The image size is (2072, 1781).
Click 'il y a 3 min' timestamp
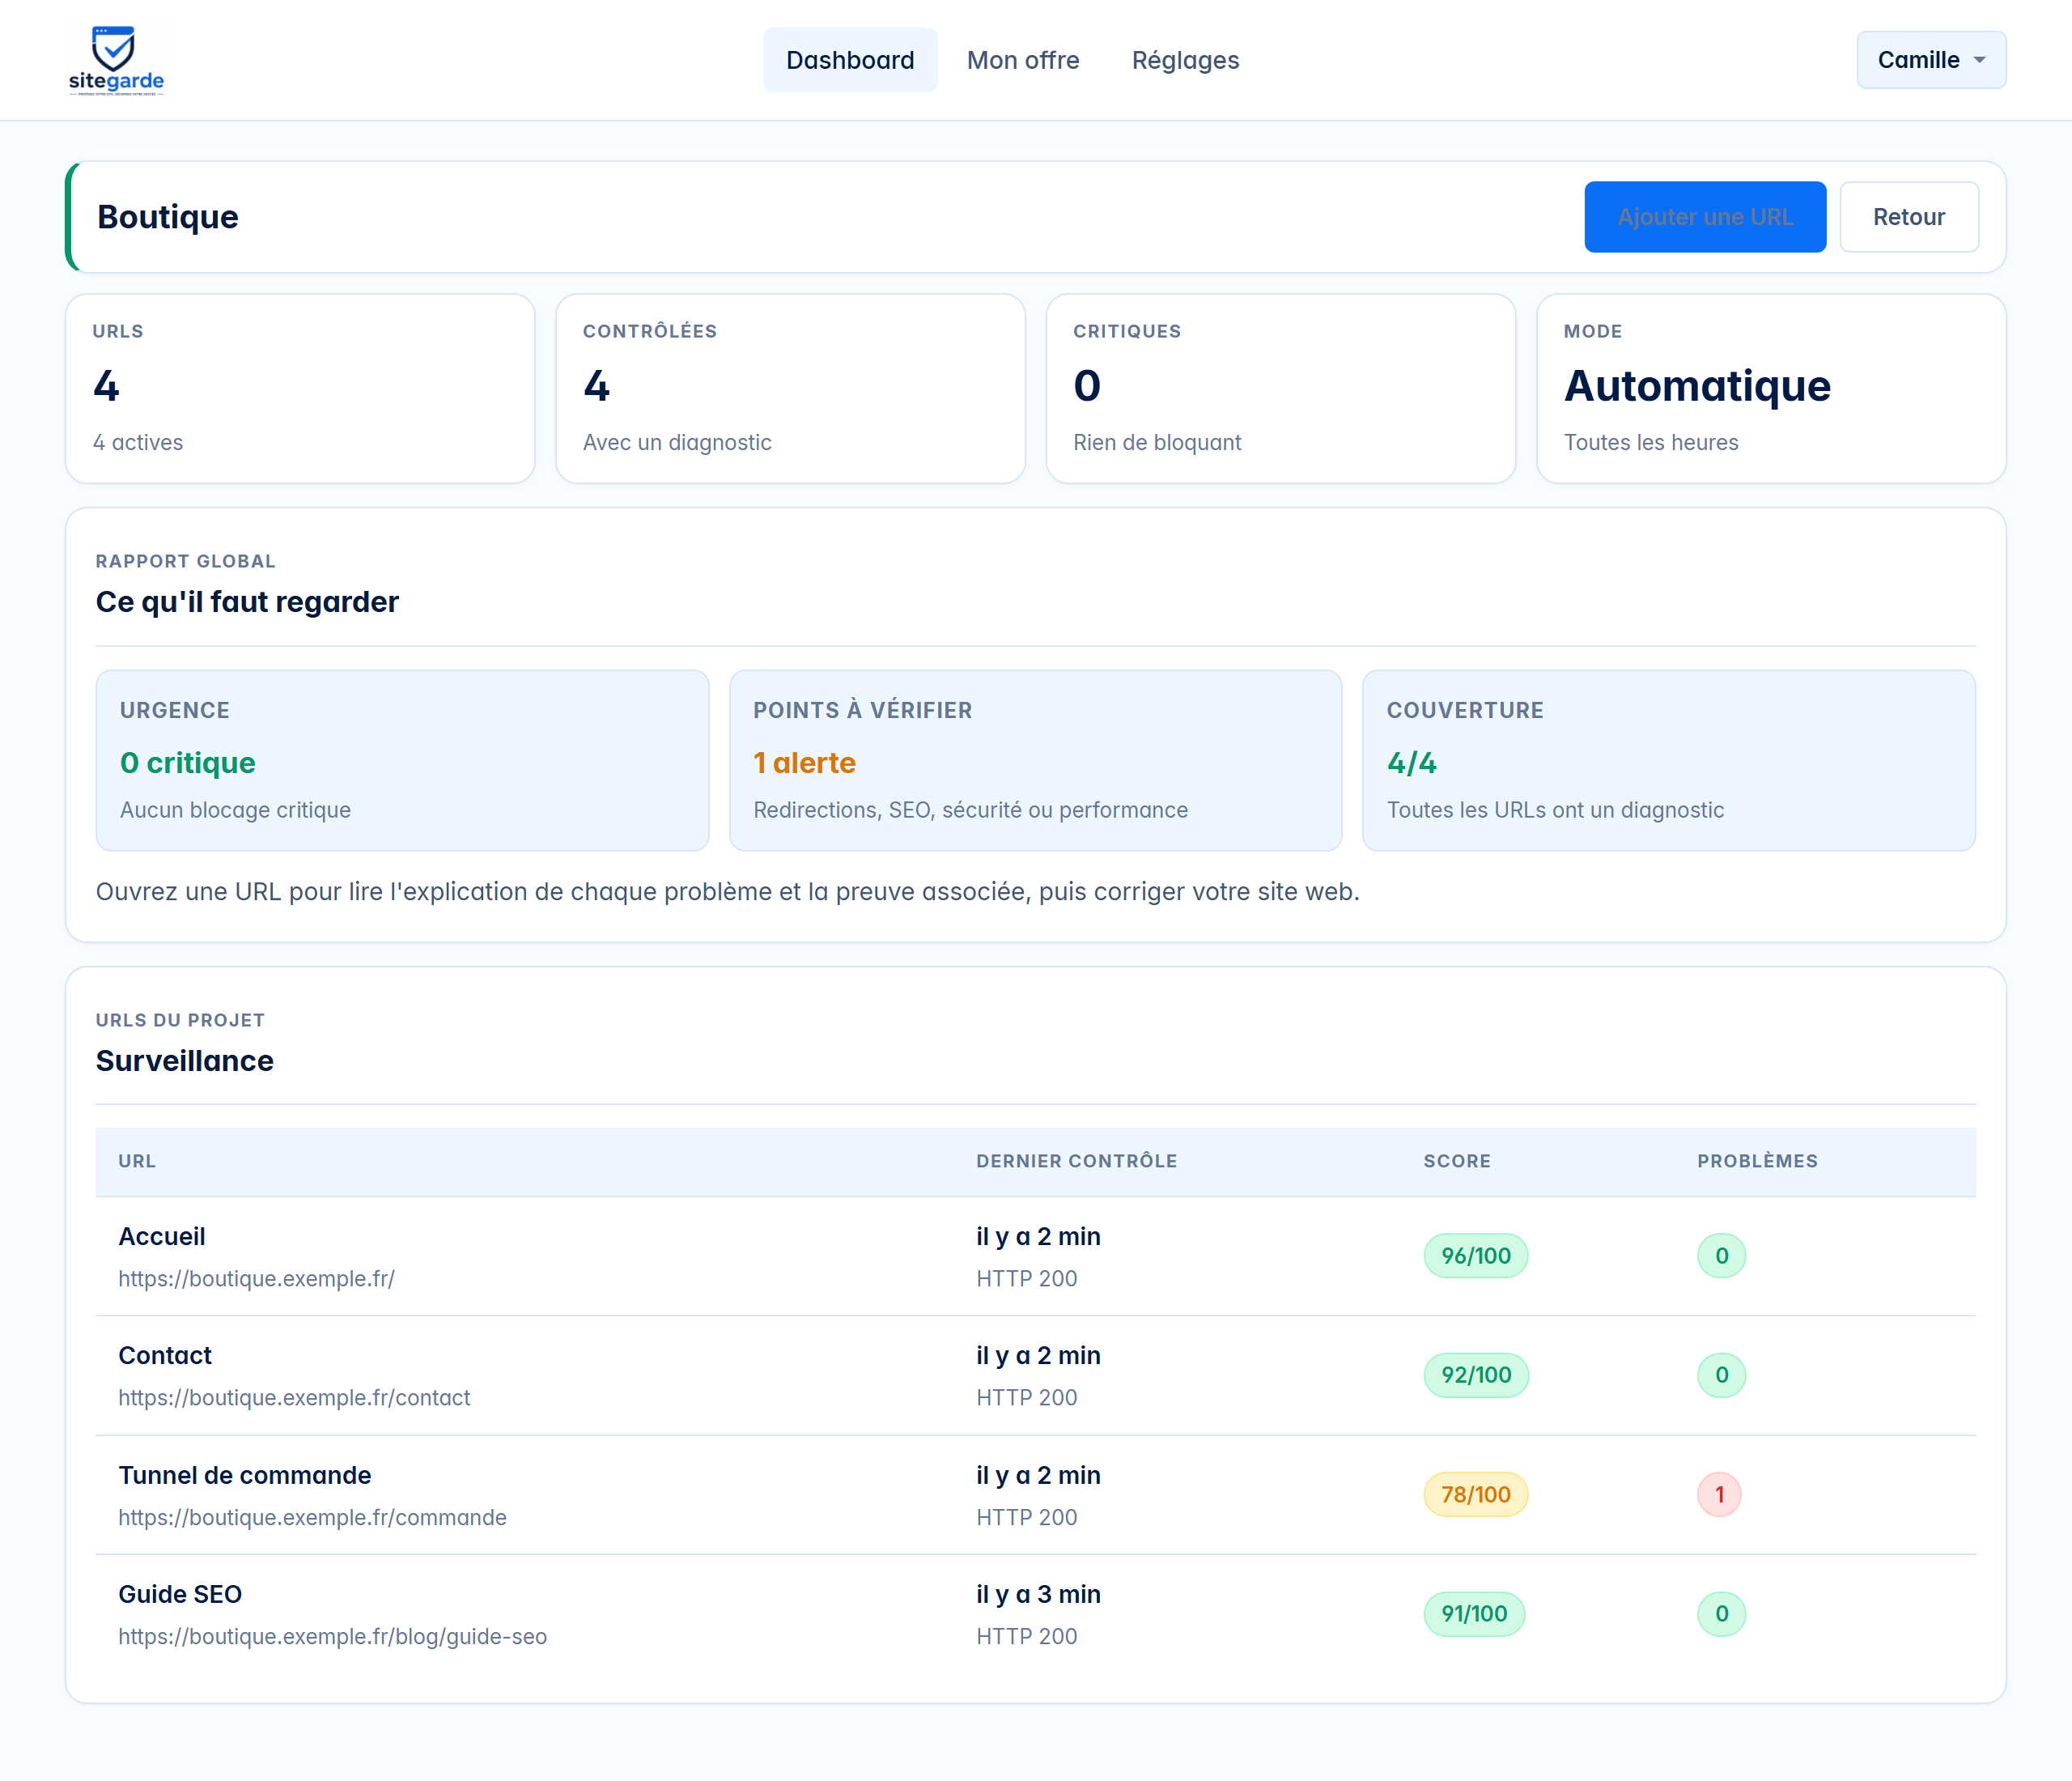tap(1038, 1594)
